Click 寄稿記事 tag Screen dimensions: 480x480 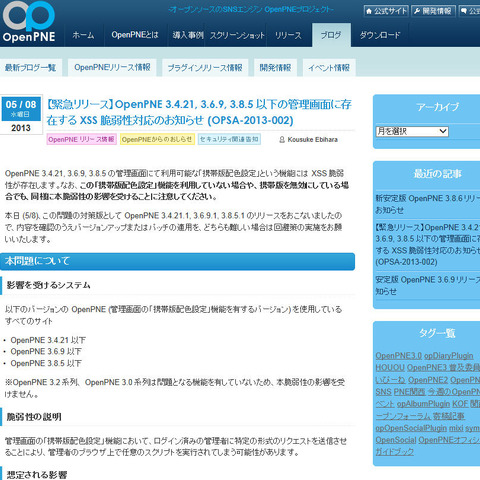click(449, 416)
